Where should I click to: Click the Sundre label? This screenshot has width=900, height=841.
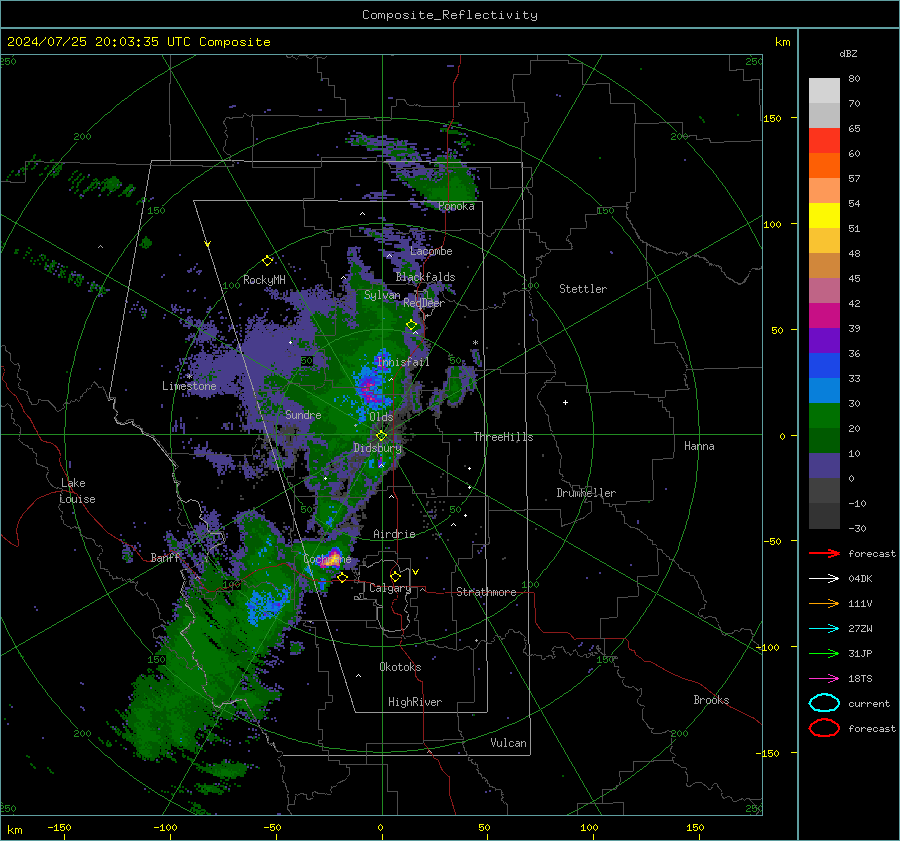[x=303, y=414]
